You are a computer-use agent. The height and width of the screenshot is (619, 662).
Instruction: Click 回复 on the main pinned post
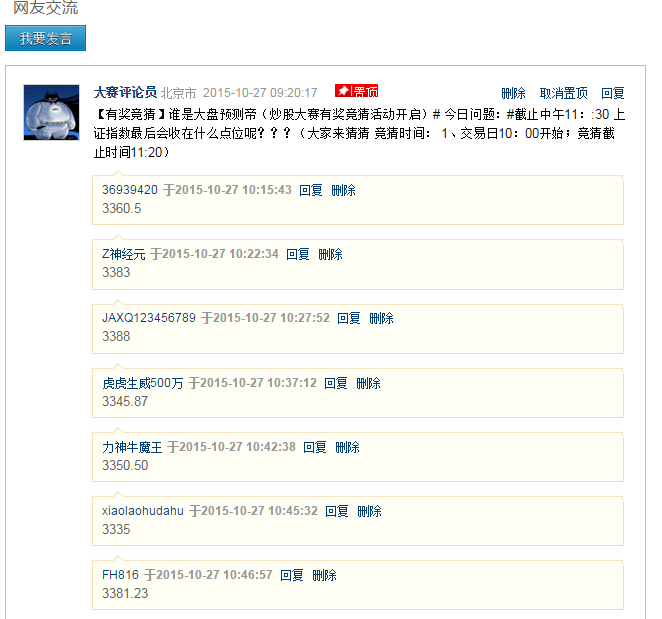[x=613, y=93]
